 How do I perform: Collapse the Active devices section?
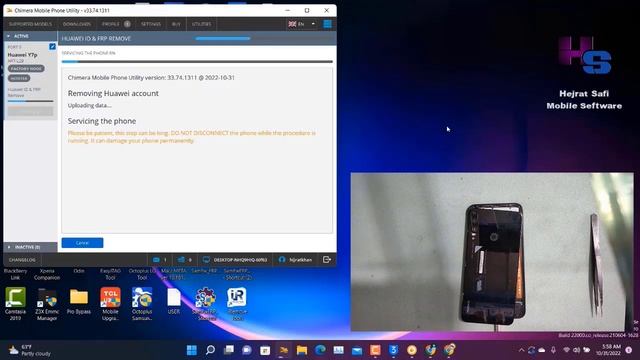30,36
